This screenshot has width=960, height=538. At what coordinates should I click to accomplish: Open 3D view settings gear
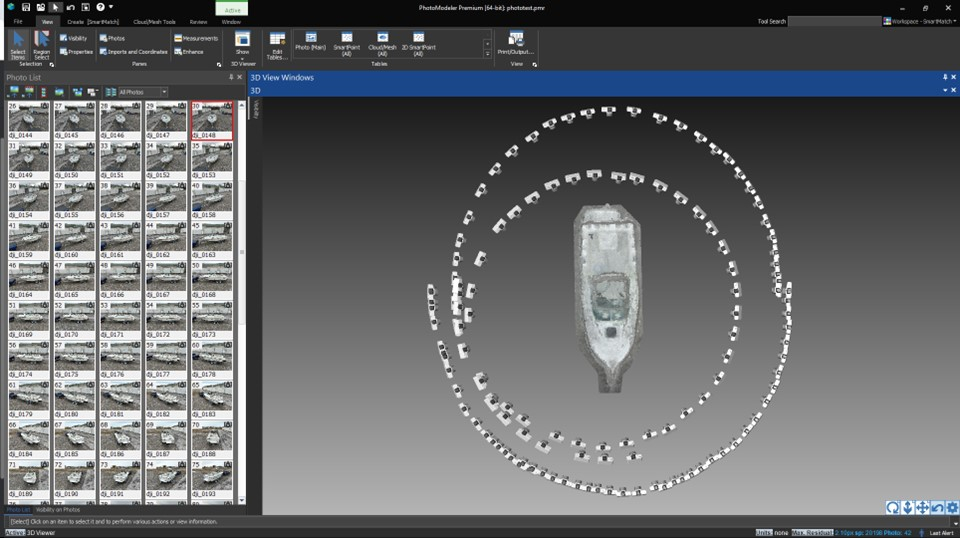click(x=952, y=508)
